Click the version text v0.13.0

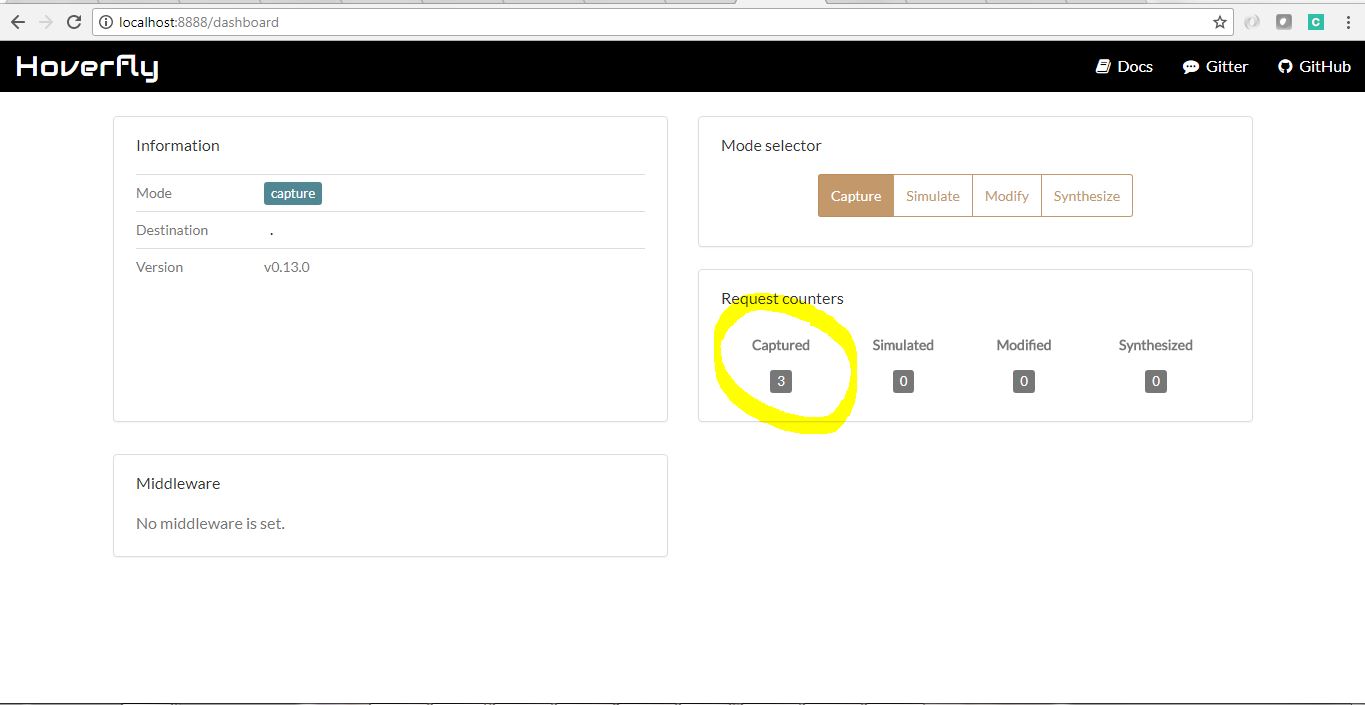[x=287, y=267]
